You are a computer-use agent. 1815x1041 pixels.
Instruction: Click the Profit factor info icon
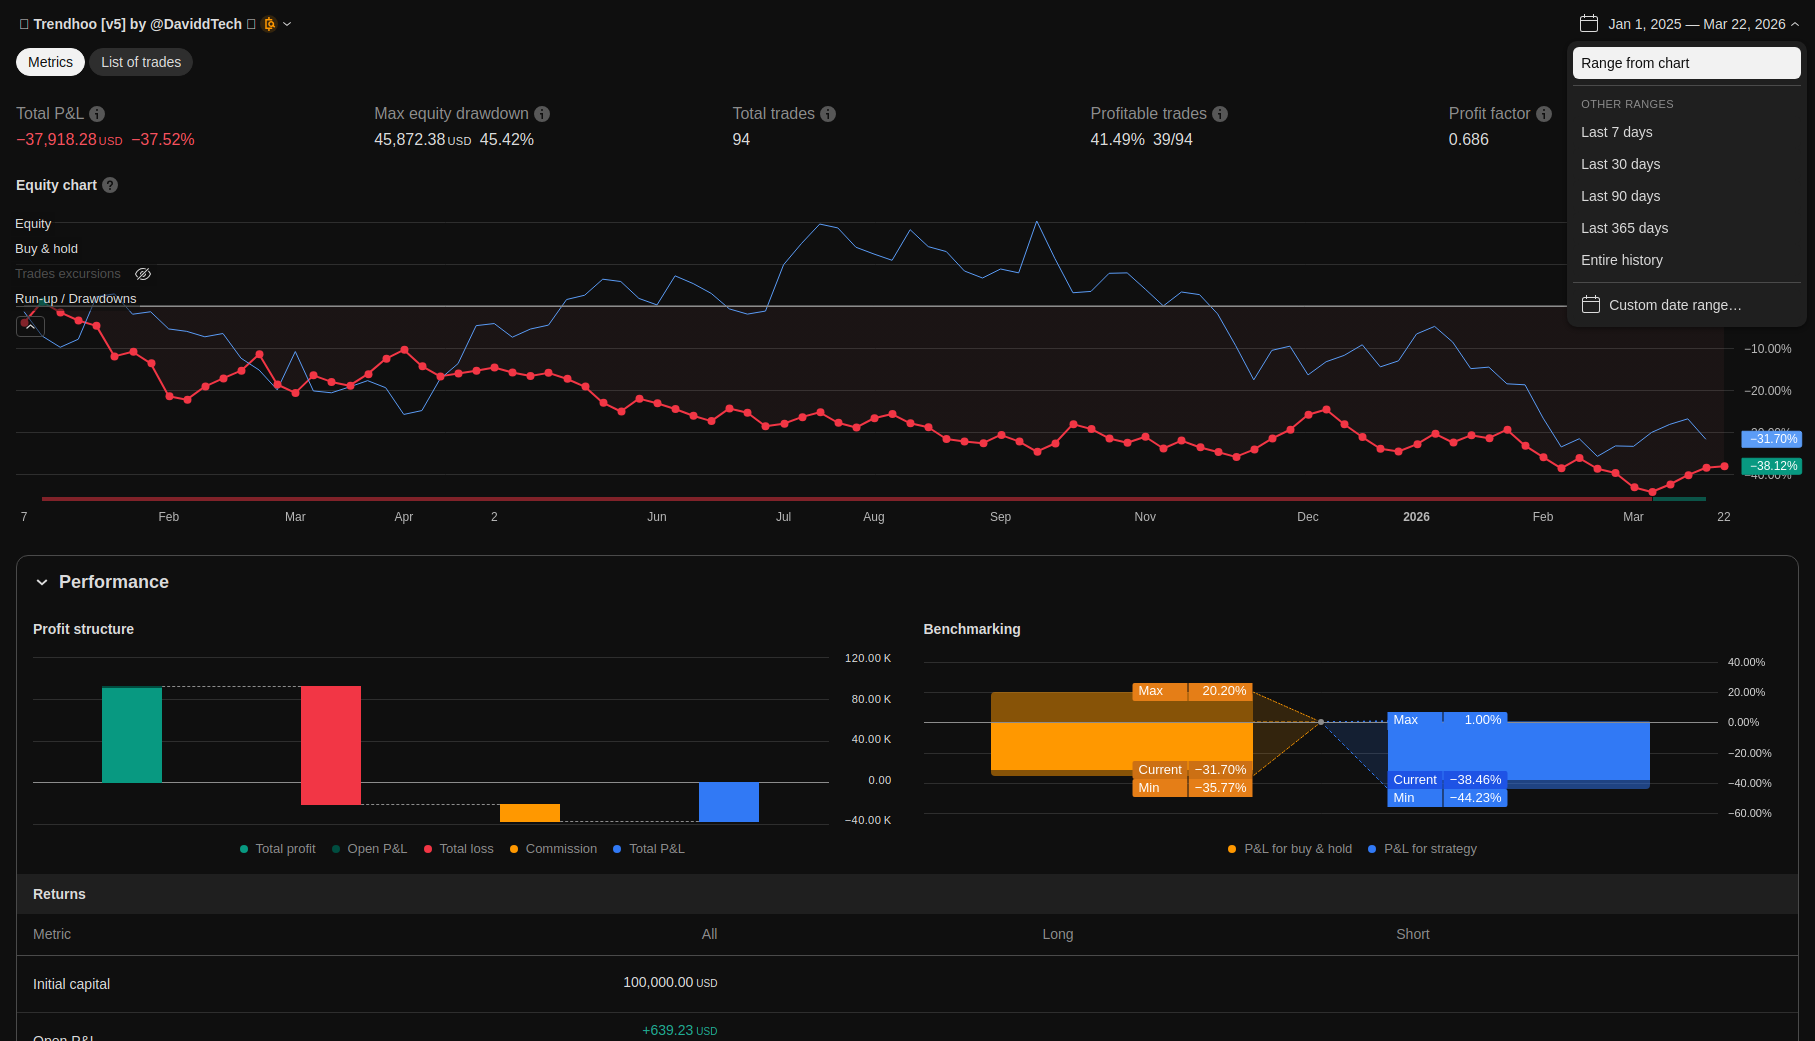[x=1544, y=114]
